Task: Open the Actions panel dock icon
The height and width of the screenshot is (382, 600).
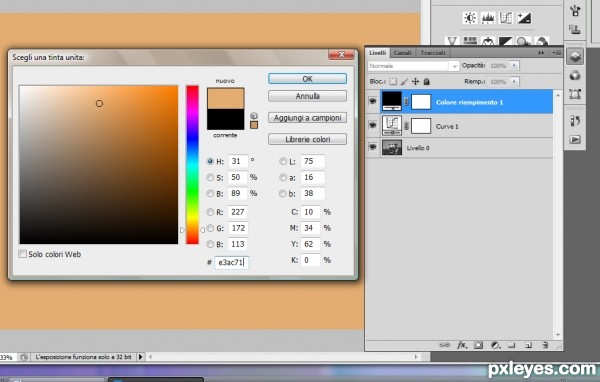Action: pyautogui.click(x=575, y=139)
